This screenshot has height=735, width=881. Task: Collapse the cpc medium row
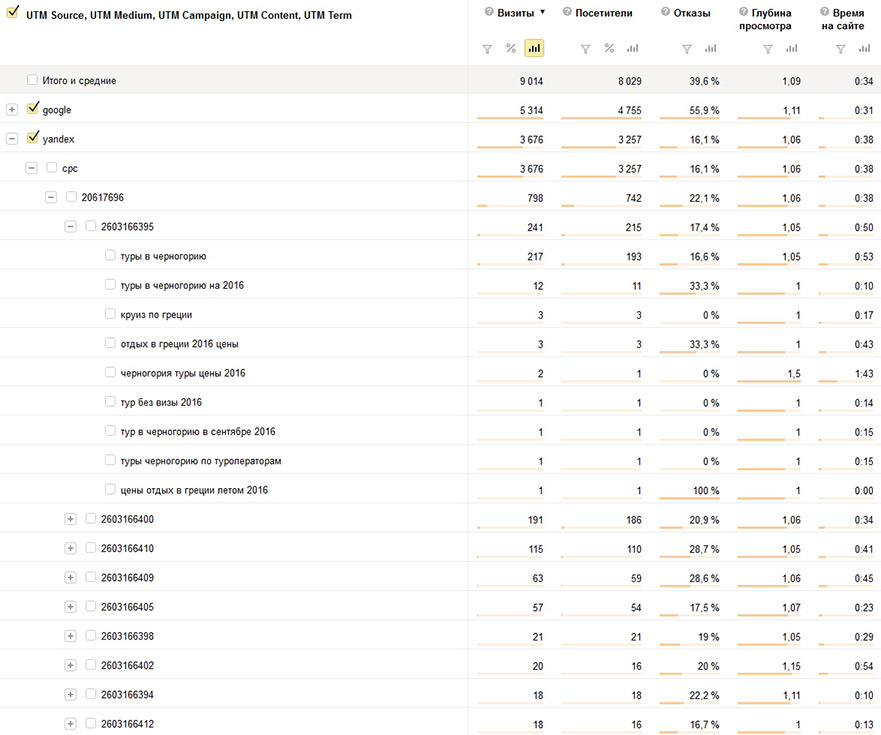coord(32,168)
